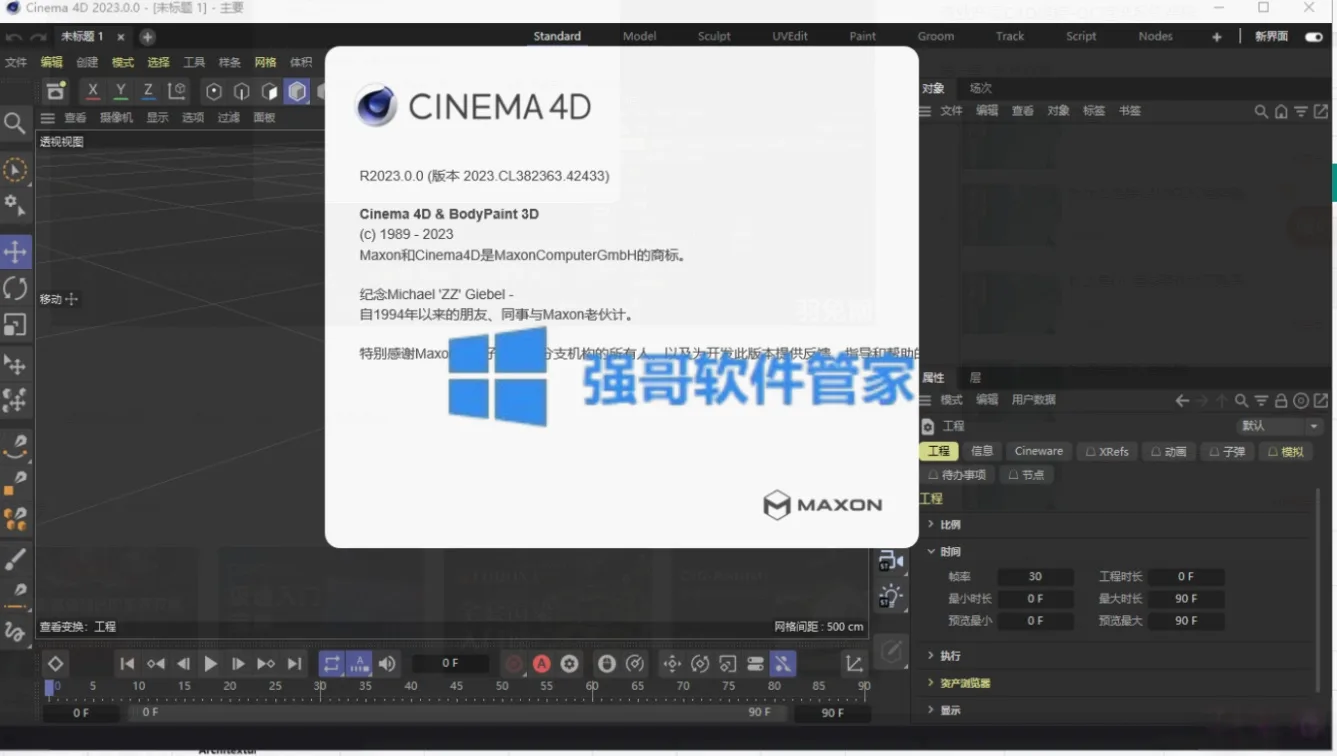Viewport: 1337px width, 756px height.
Task: Select the brush paint tool icon
Action: pyautogui.click(x=15, y=559)
